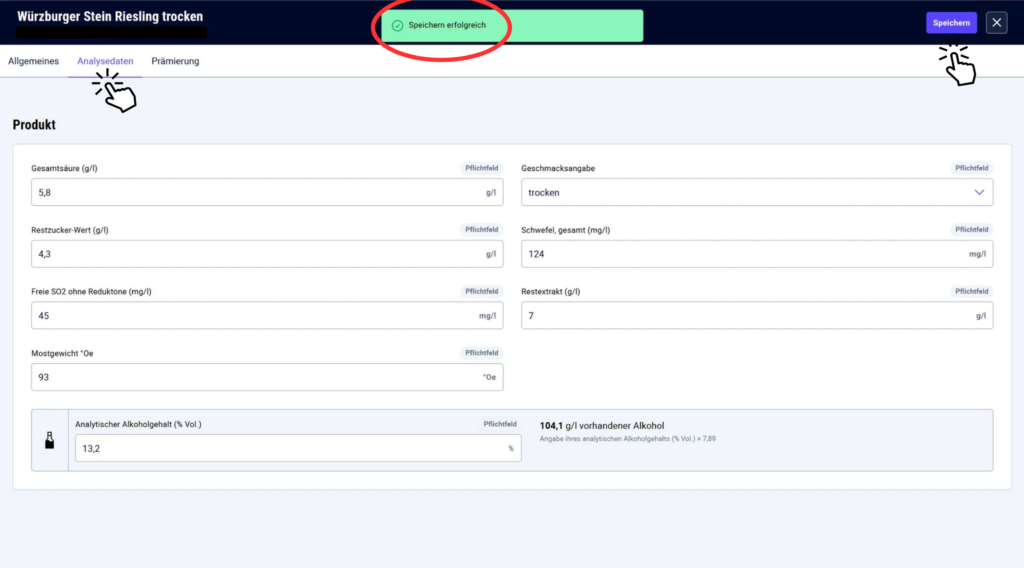The height and width of the screenshot is (568, 1024).
Task: Click the Schwefel, gesamt input field
Action: 757,254
